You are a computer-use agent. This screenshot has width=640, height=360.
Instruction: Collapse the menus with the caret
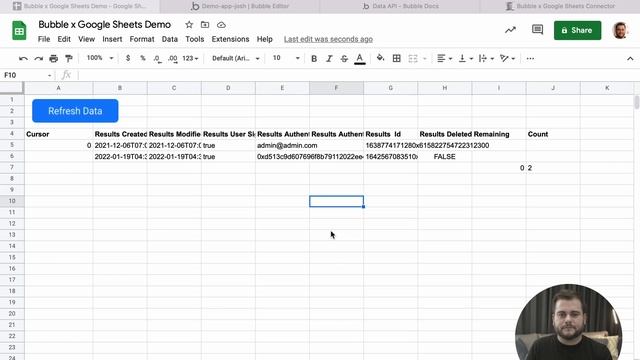pos(630,59)
